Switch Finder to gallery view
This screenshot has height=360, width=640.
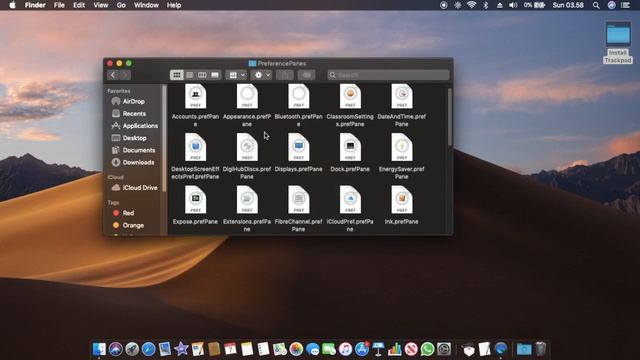click(215, 75)
